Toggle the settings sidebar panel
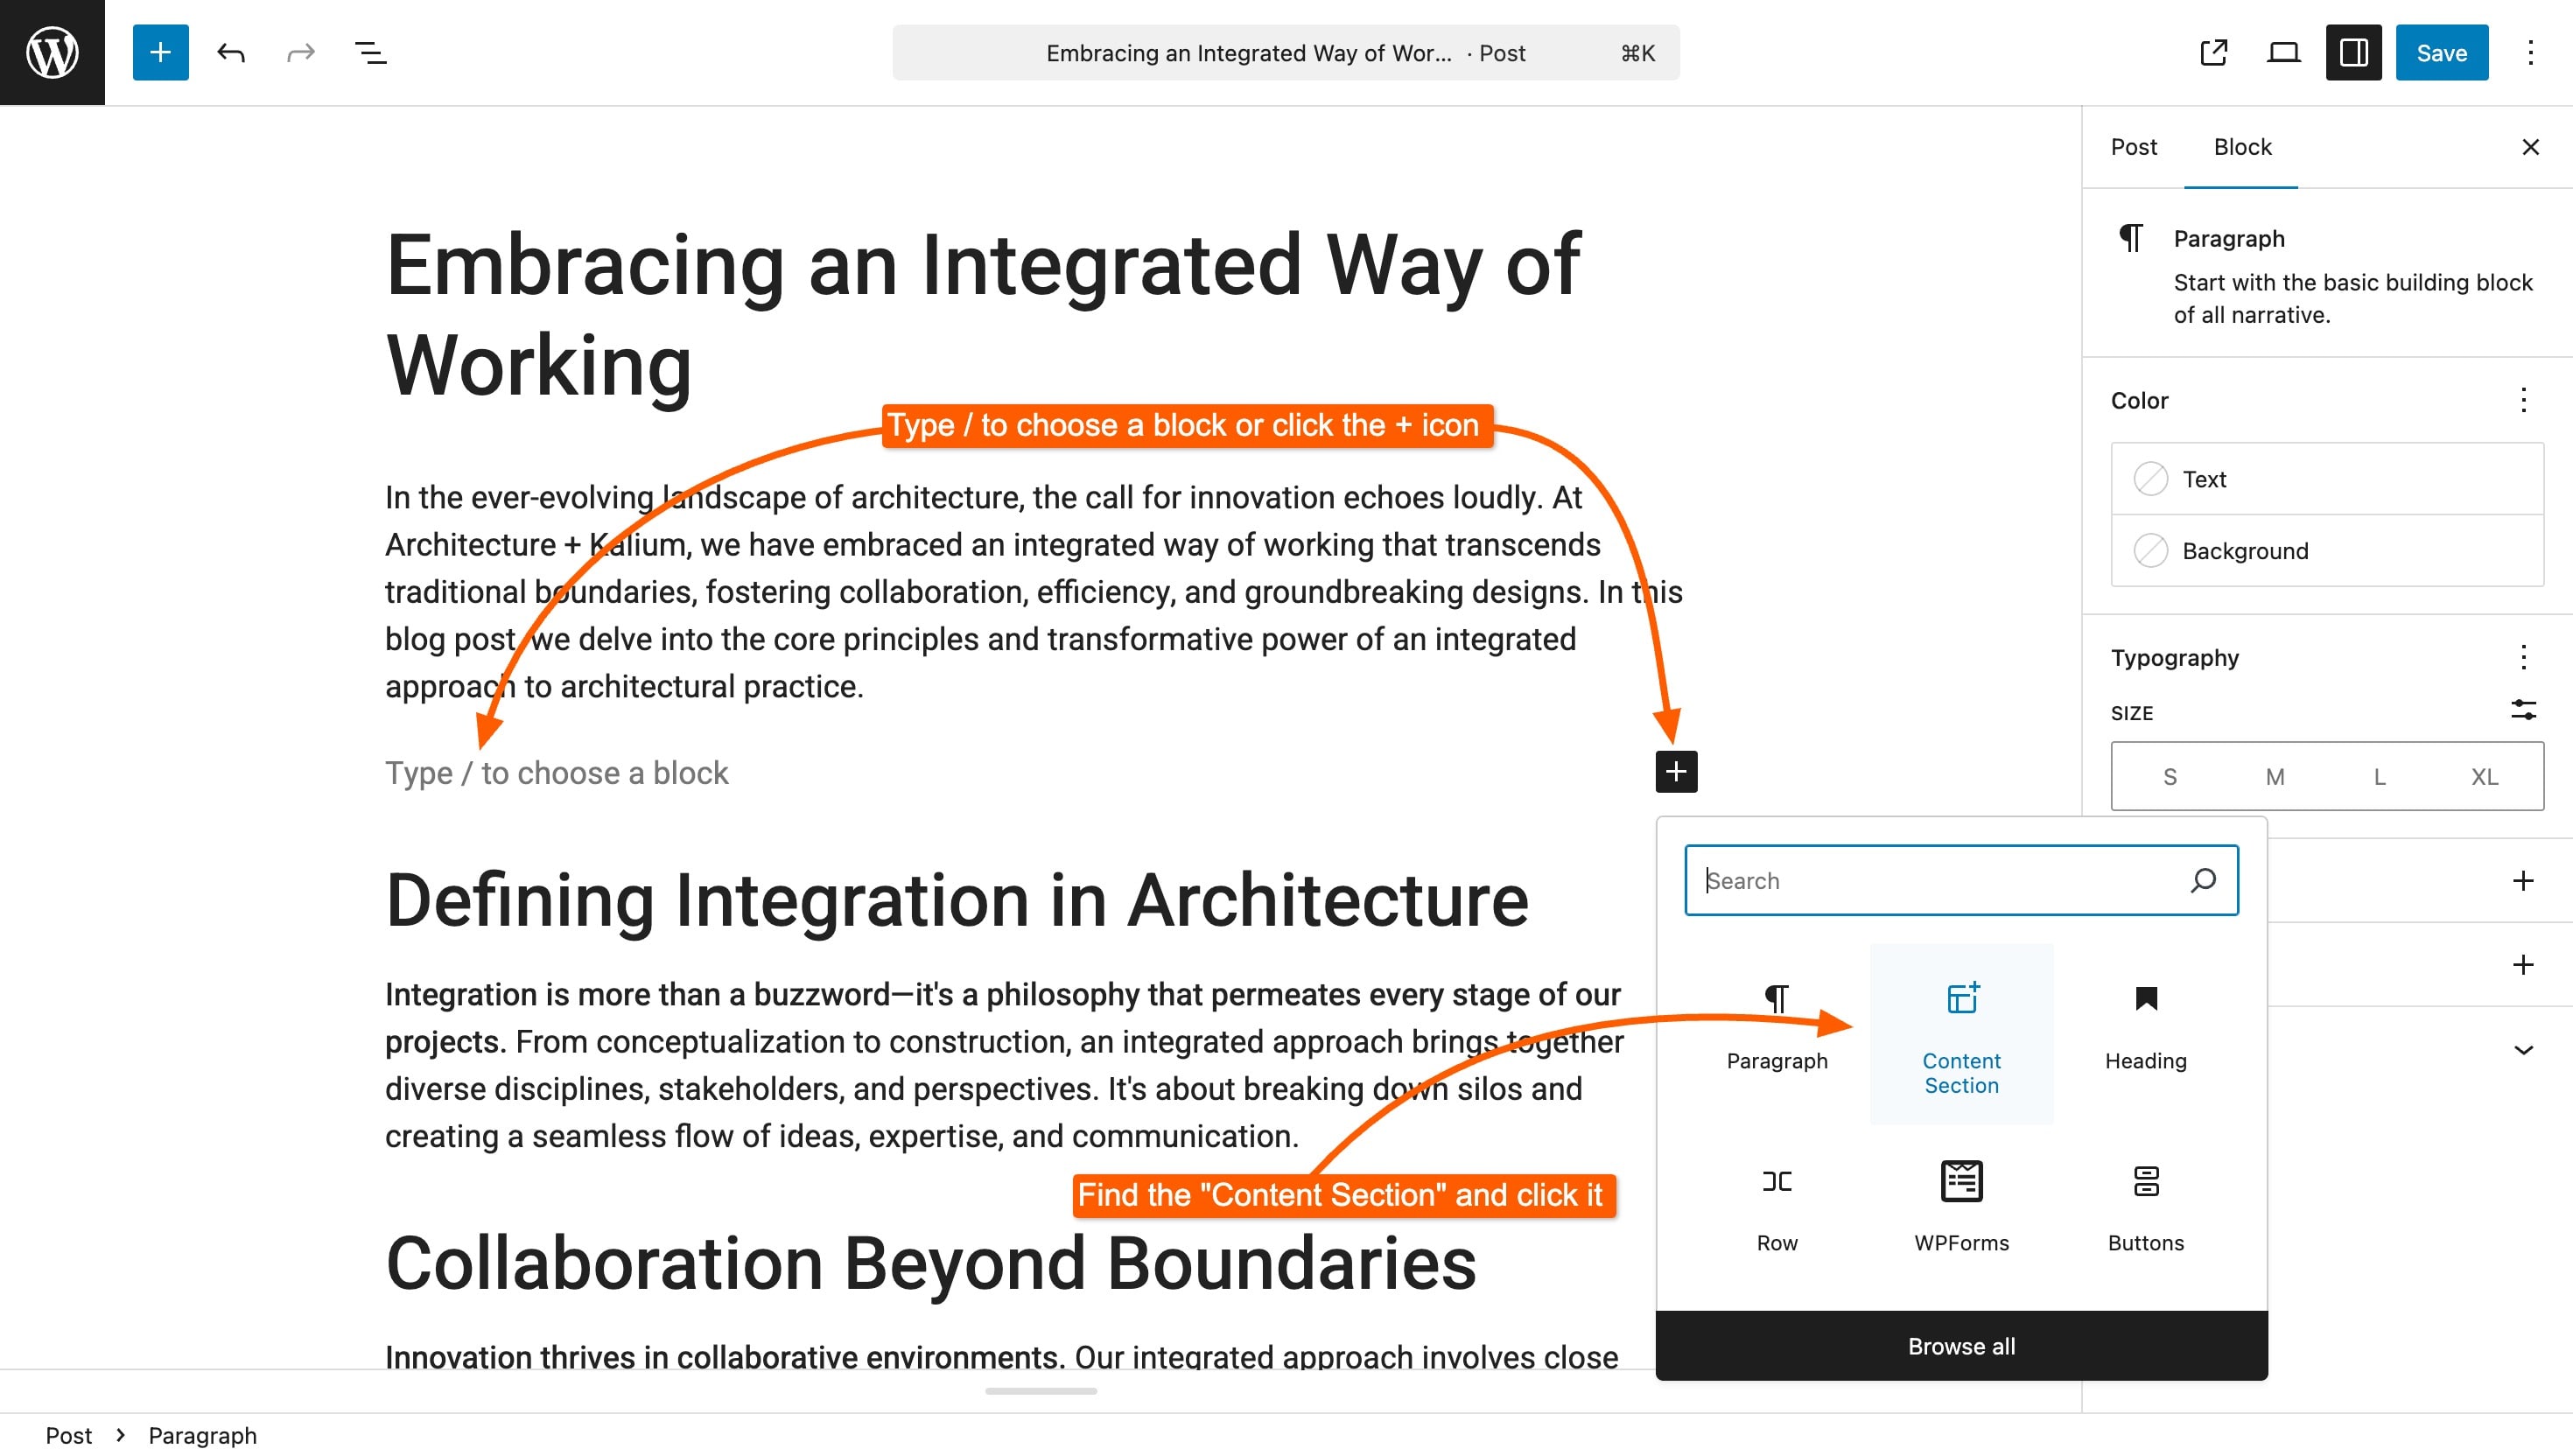 (x=2353, y=52)
